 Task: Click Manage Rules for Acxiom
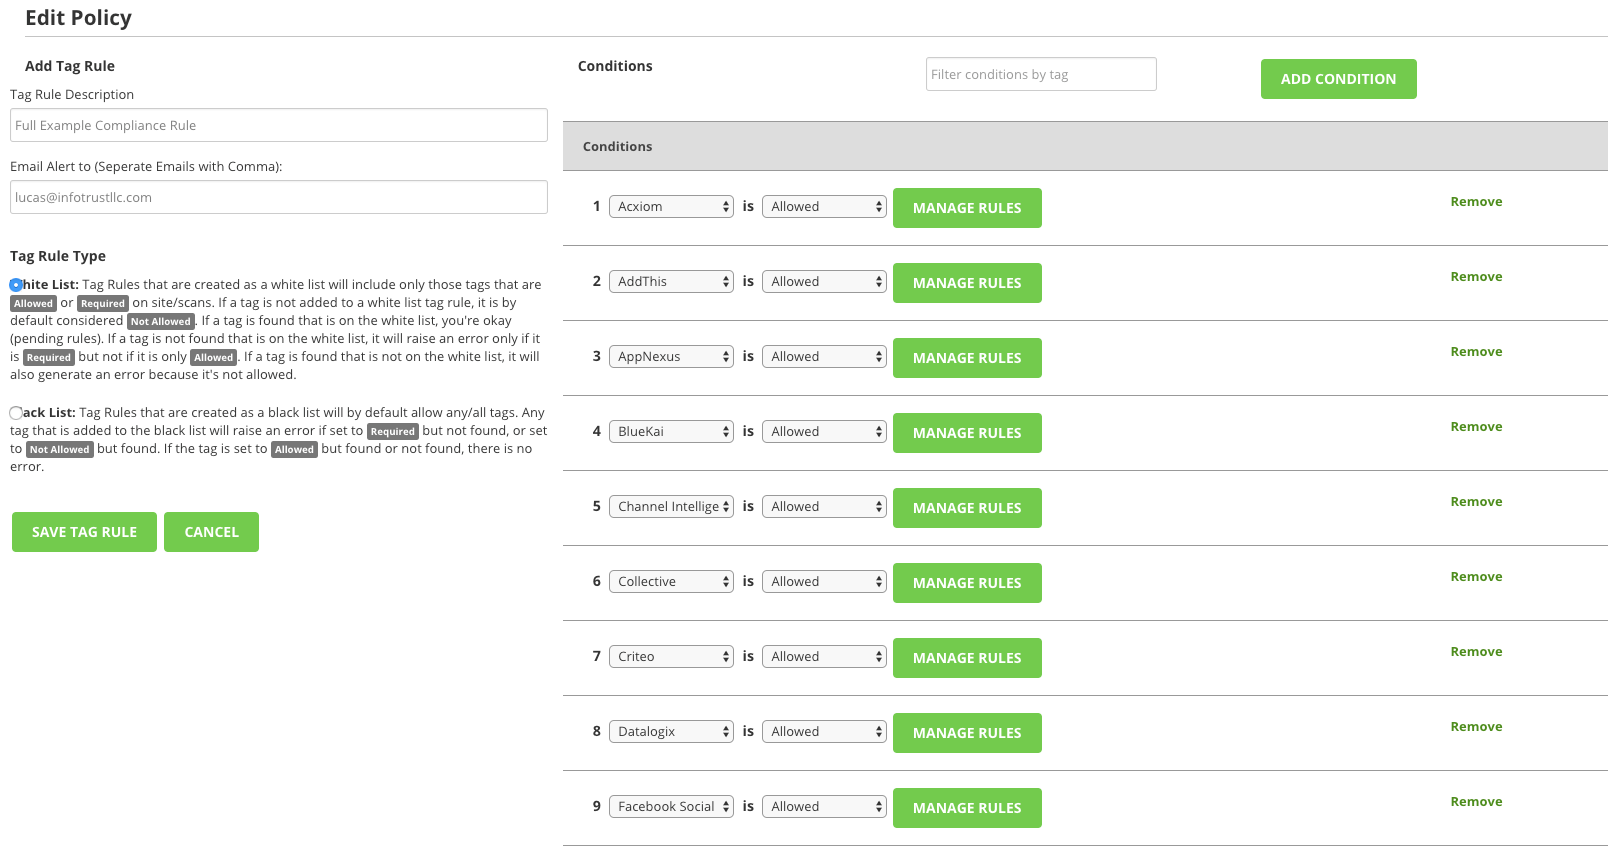[967, 208]
